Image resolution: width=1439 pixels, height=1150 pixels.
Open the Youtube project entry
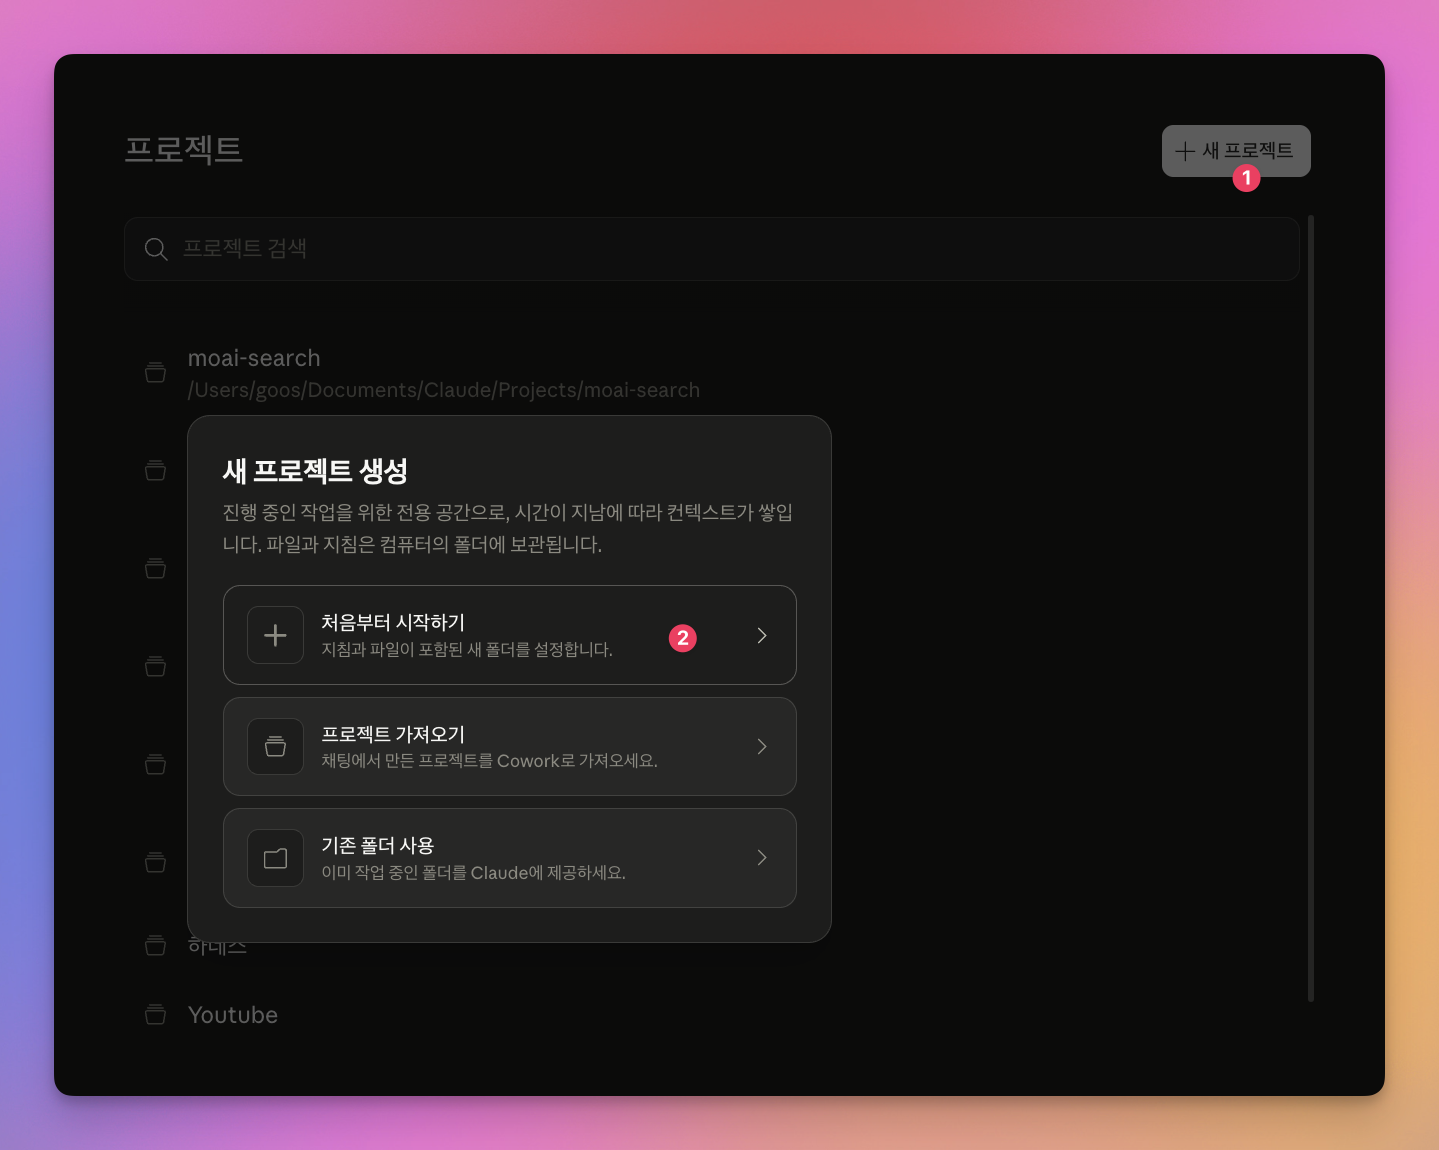pyautogui.click(x=233, y=1014)
